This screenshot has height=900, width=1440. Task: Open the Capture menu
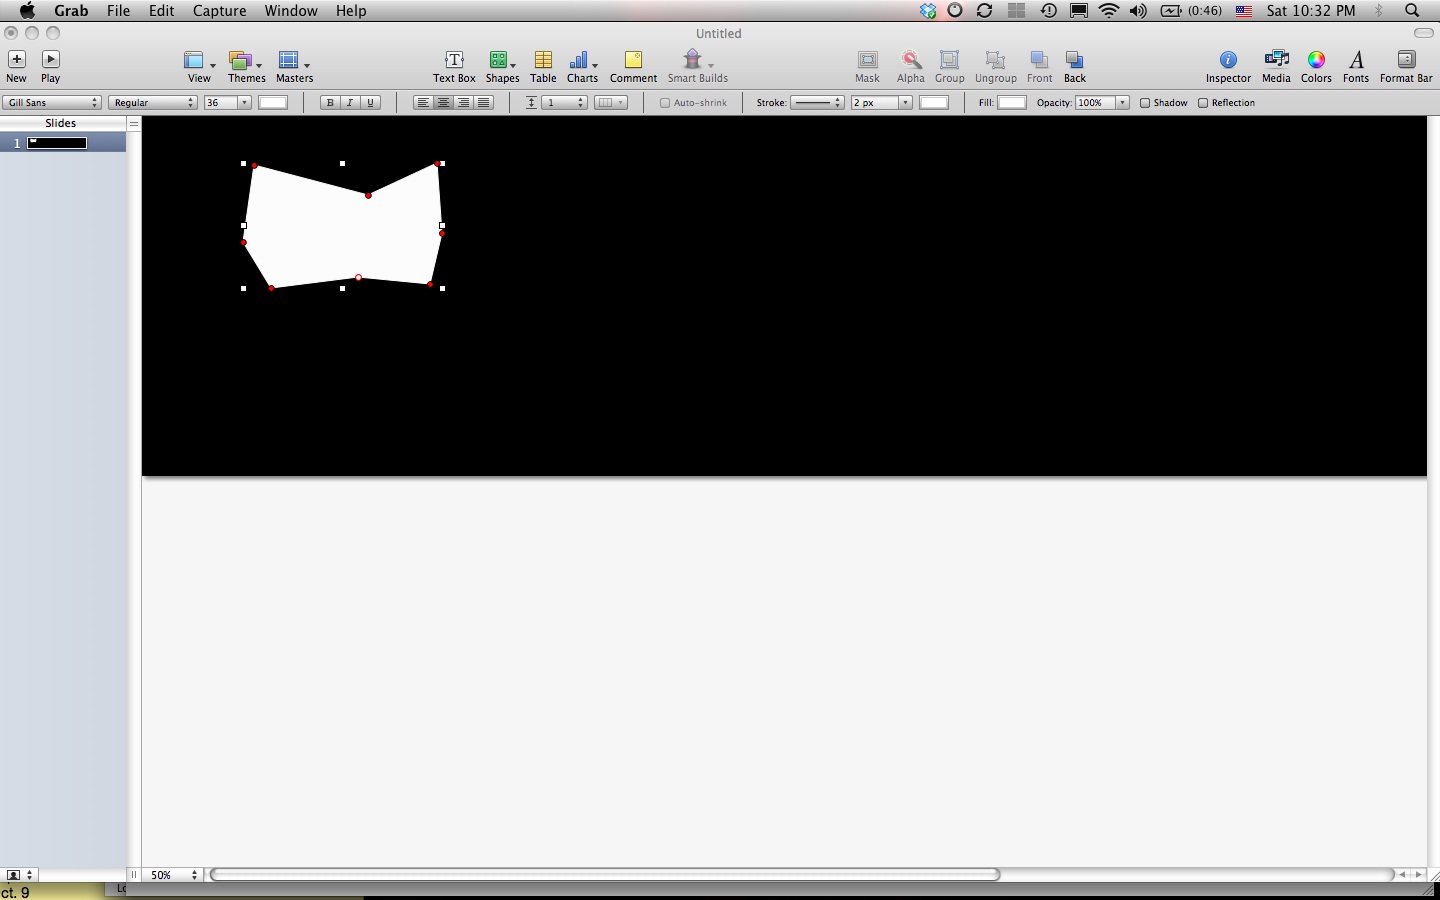[x=219, y=11]
